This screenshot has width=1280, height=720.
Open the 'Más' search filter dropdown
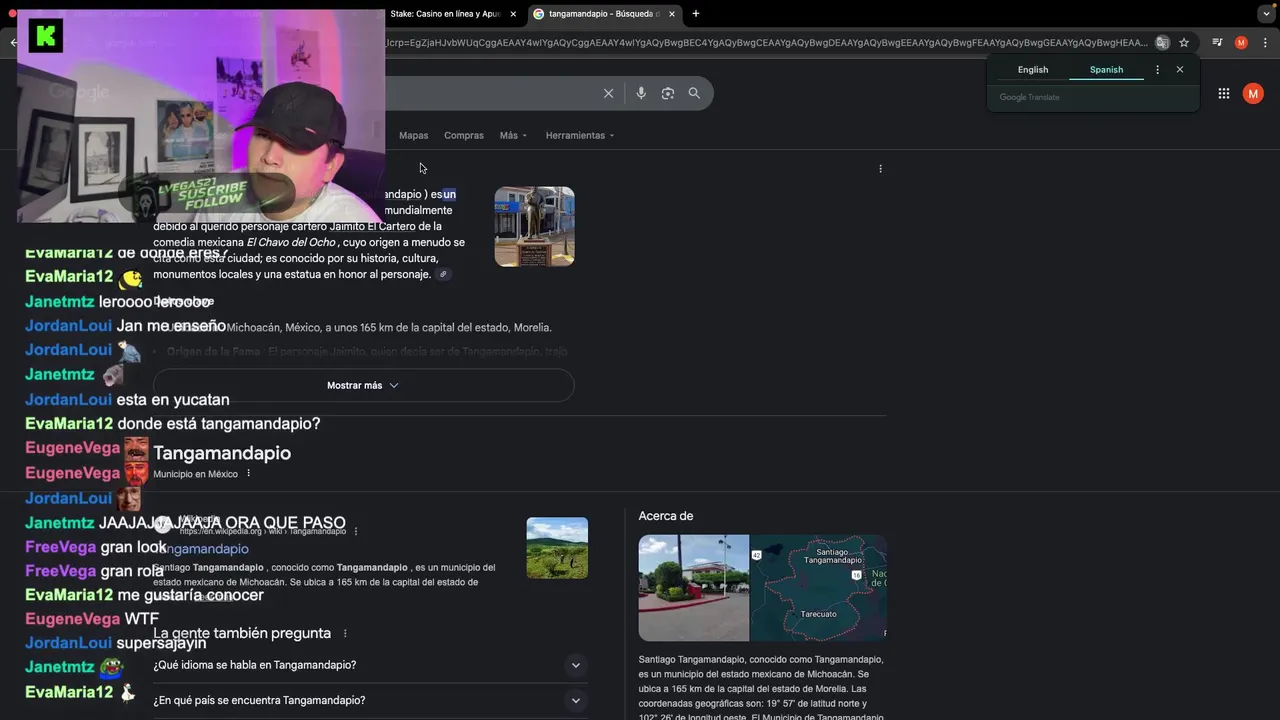[513, 135]
